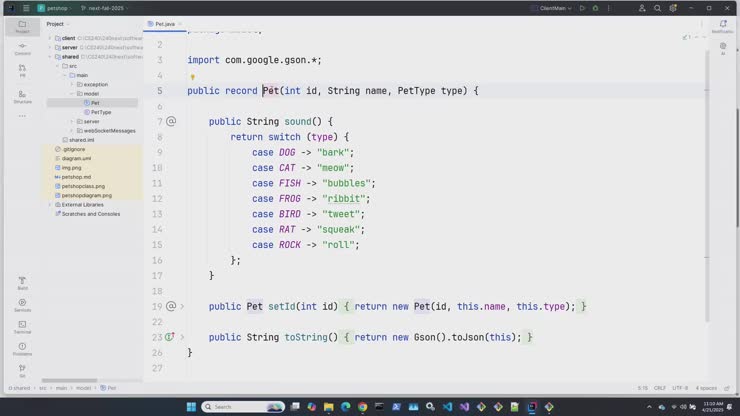The height and width of the screenshot is (416, 740).
Task: Select Pet class in project tree
Action: (x=92, y=103)
